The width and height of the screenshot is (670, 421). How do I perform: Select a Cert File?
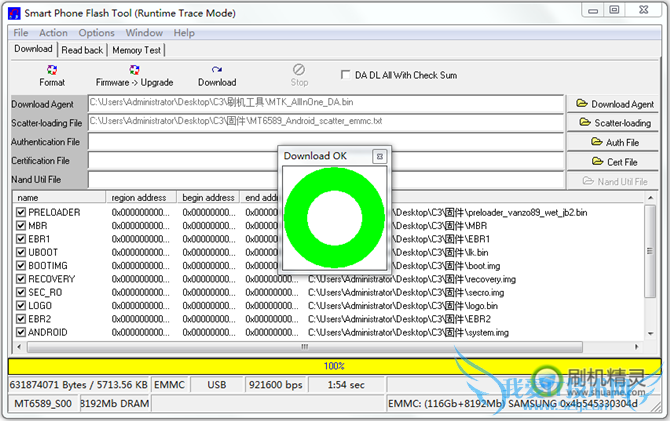point(614,162)
